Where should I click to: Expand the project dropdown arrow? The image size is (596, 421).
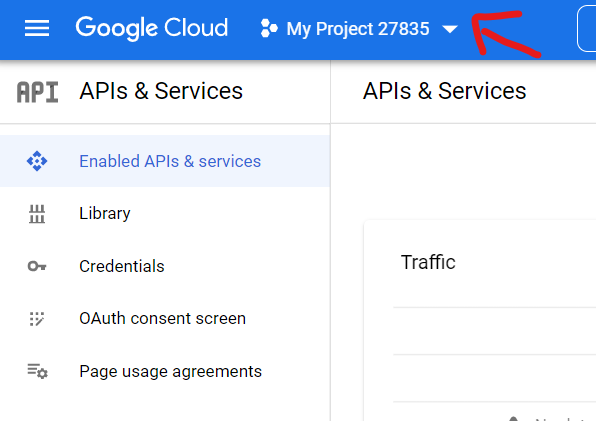450,29
